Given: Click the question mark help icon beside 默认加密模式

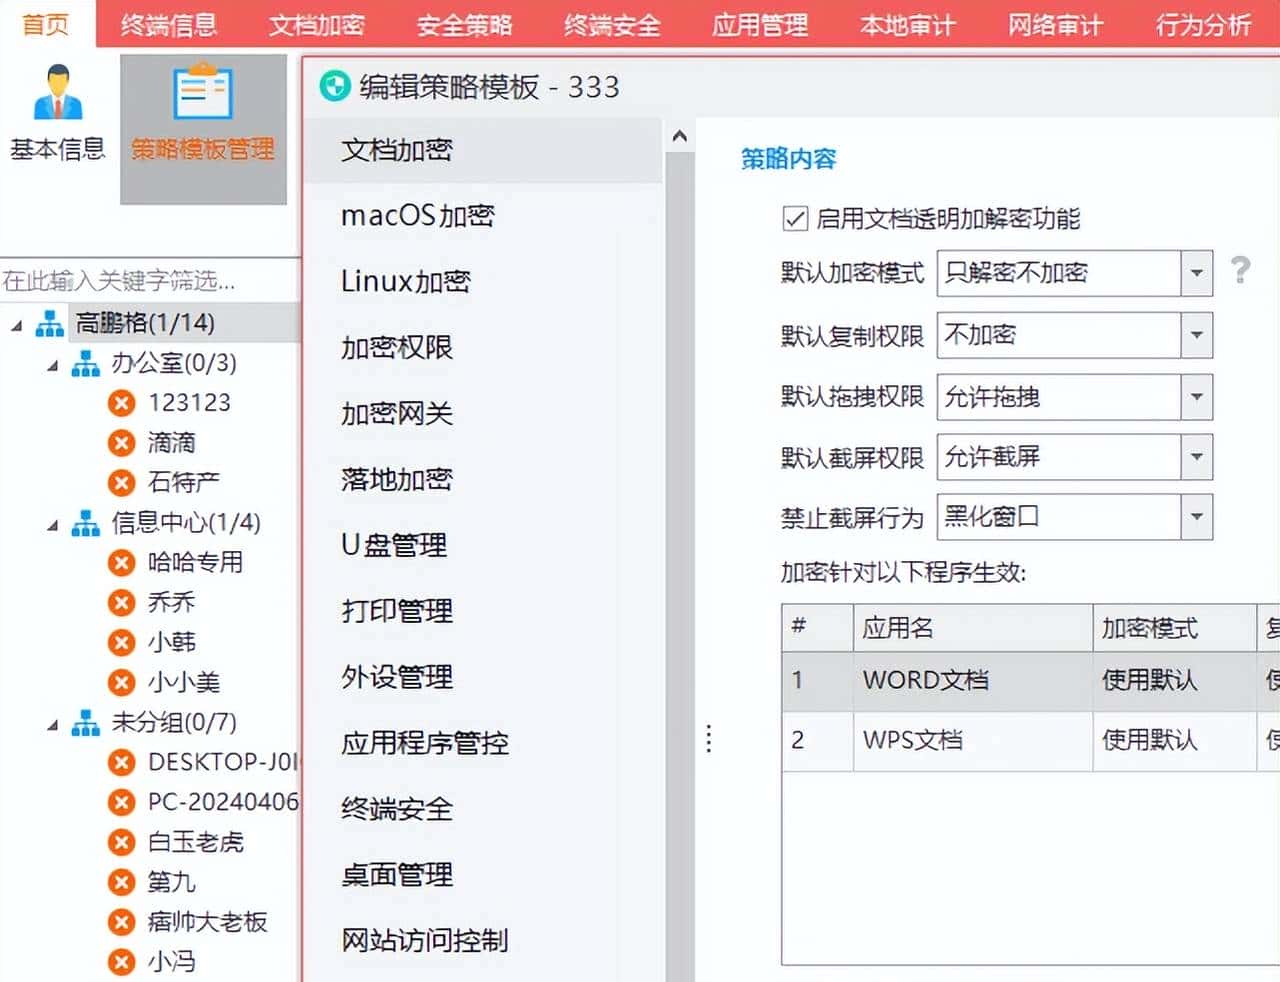Looking at the screenshot, I should pos(1240,272).
